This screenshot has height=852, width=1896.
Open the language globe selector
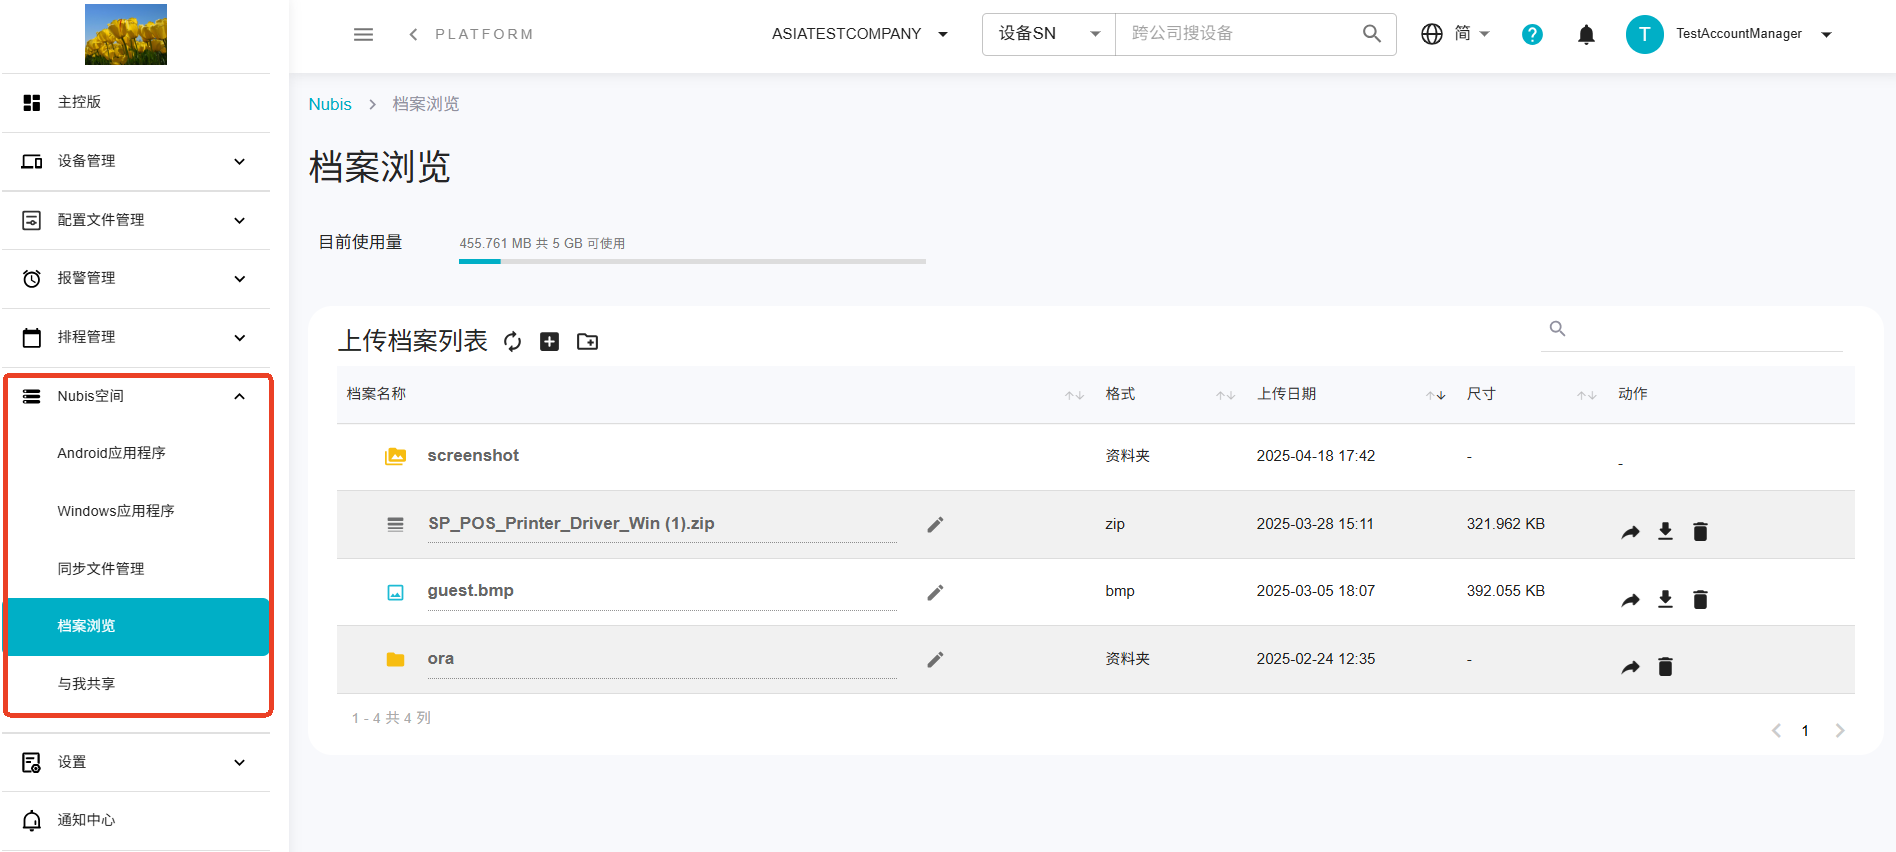pyautogui.click(x=1432, y=34)
